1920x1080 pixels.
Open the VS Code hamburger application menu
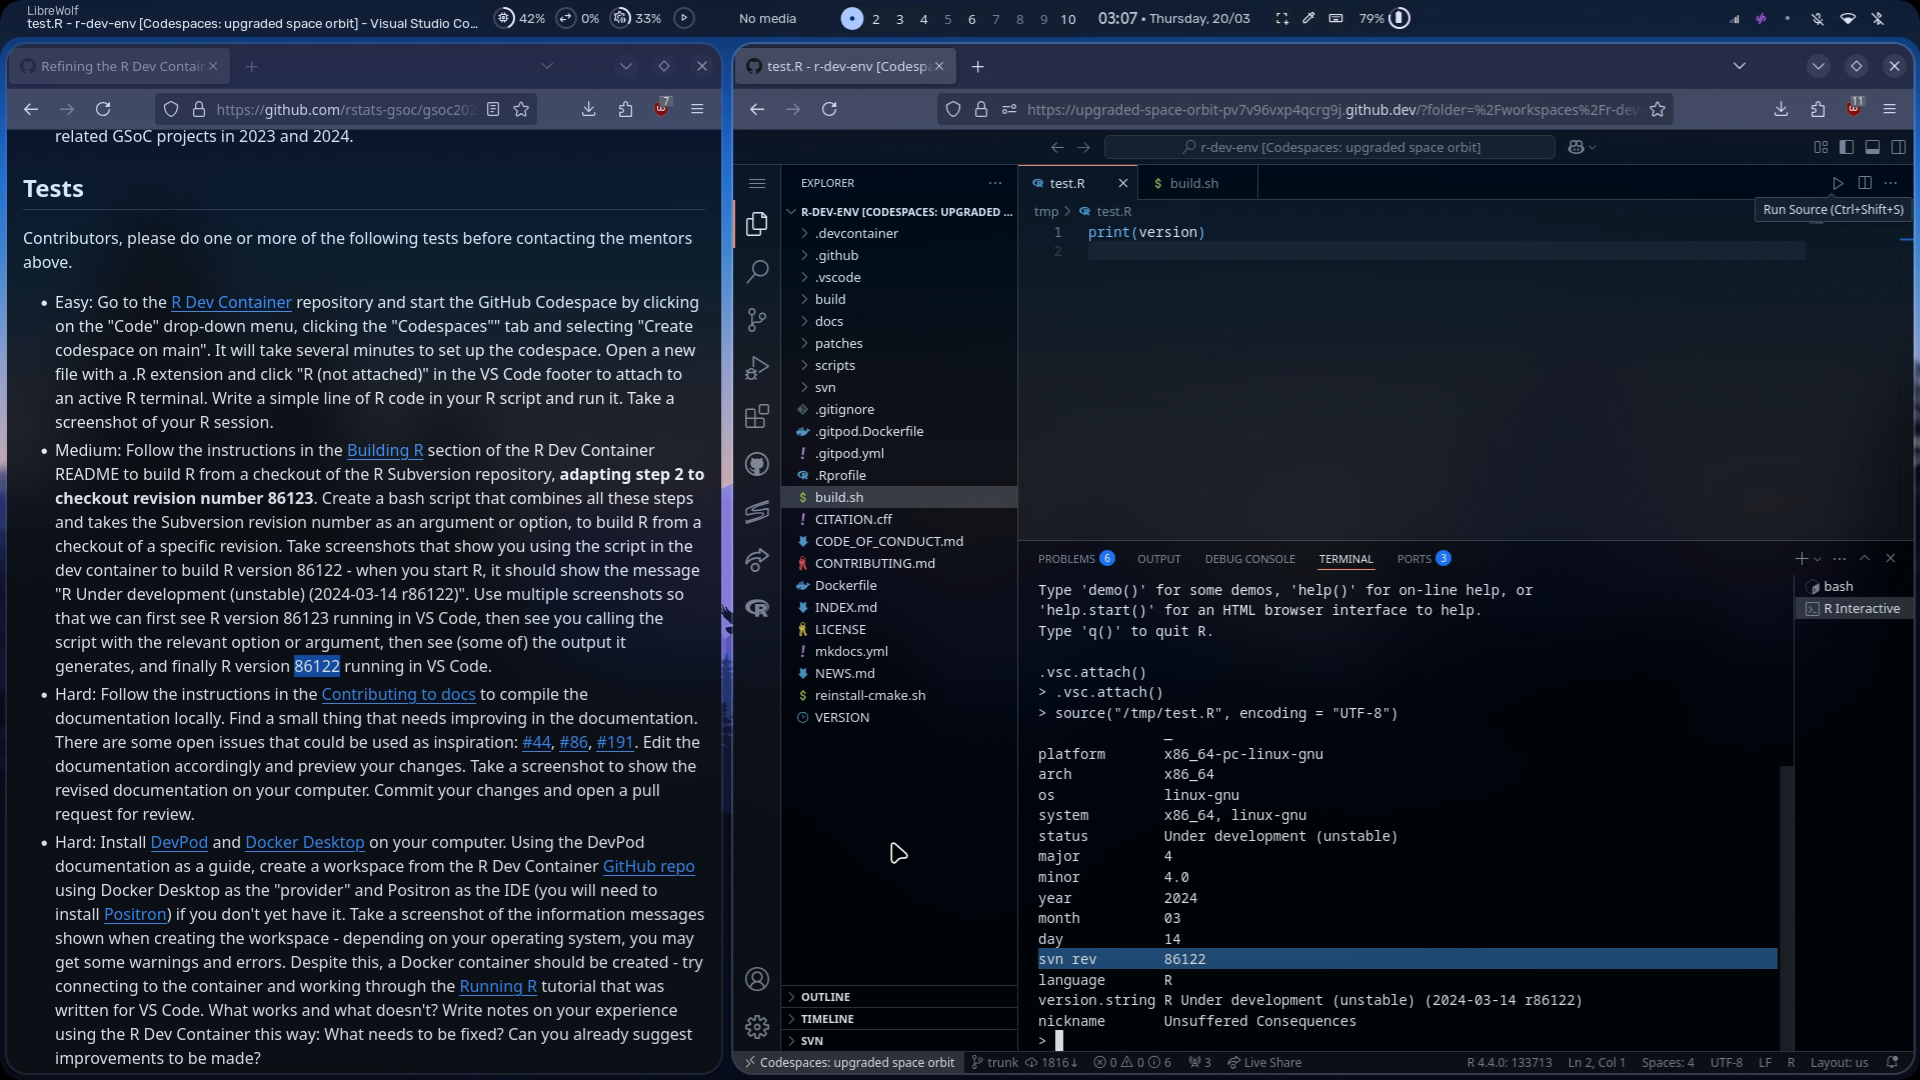point(757,183)
